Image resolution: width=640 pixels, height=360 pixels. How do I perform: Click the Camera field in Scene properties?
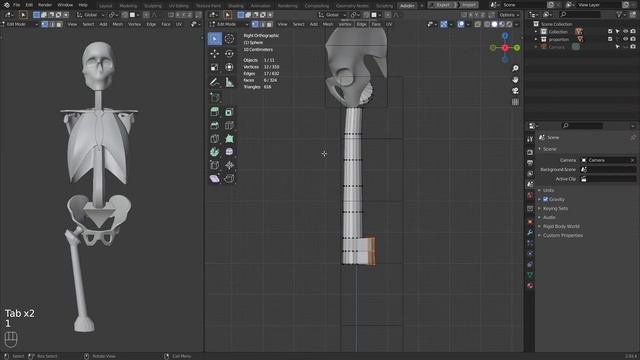pos(608,160)
